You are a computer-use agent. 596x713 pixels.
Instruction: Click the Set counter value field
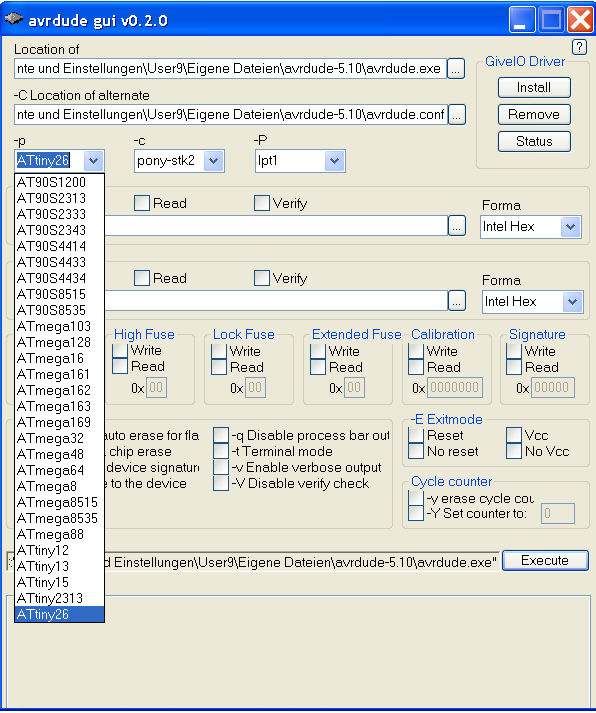click(558, 513)
